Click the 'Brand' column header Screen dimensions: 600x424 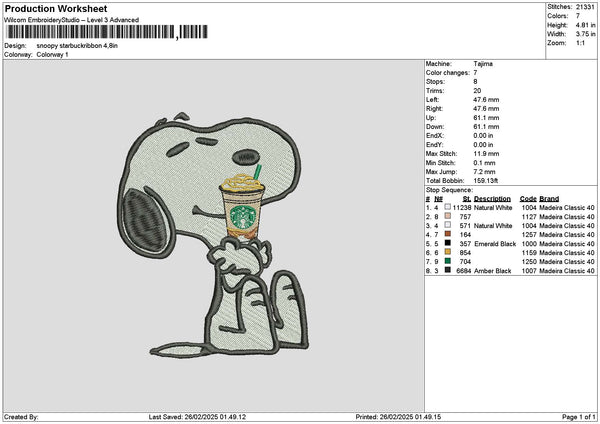[x=549, y=199]
